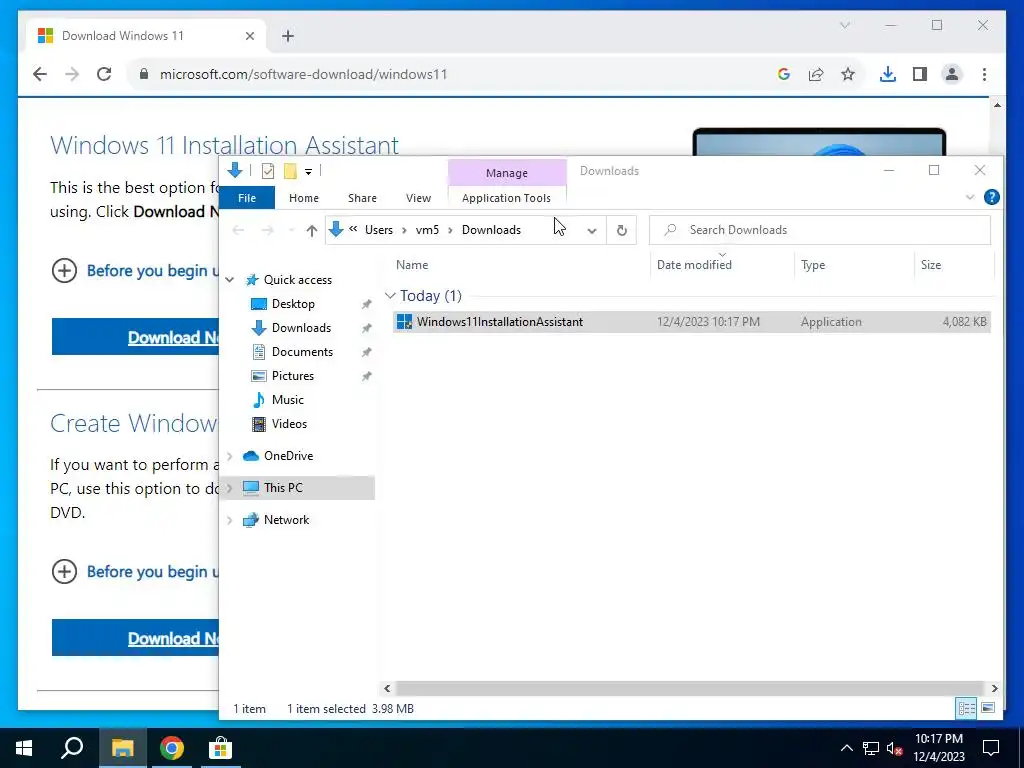
Task: Click the share page icon in Chrome
Action: [x=816, y=74]
